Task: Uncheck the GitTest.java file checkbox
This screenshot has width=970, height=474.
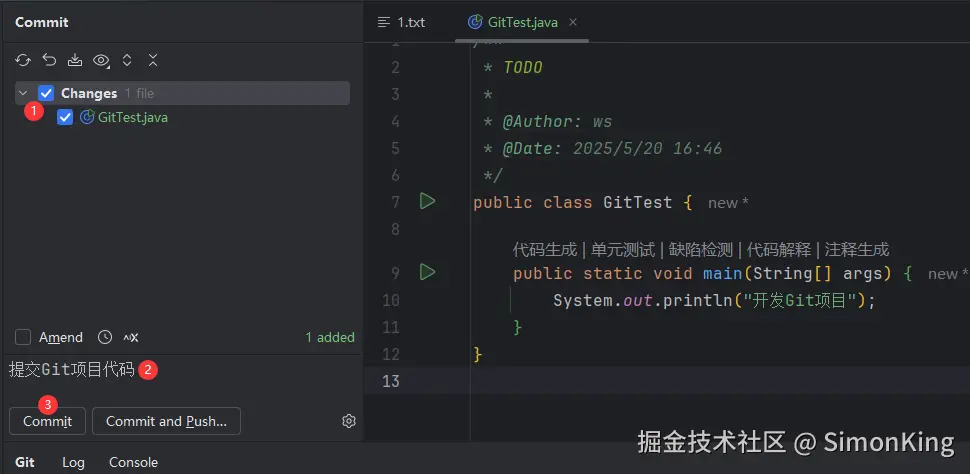Action: coord(65,117)
